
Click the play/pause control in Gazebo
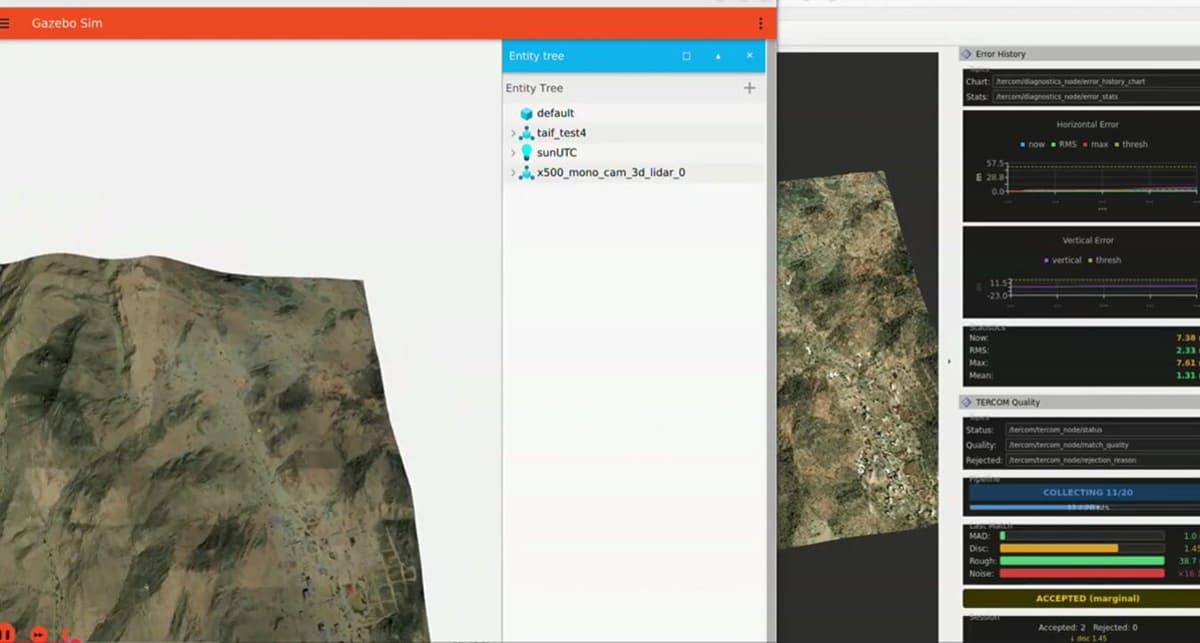pyautogui.click(x=5, y=633)
